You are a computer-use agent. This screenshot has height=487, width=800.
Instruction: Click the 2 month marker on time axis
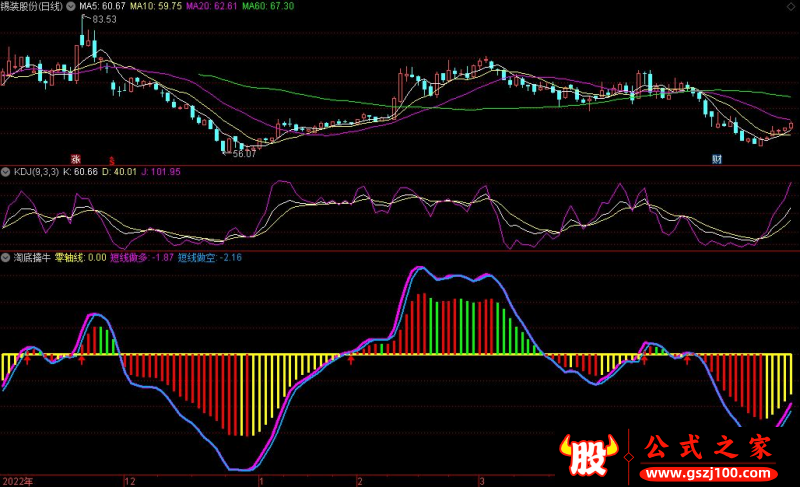(x=360, y=481)
